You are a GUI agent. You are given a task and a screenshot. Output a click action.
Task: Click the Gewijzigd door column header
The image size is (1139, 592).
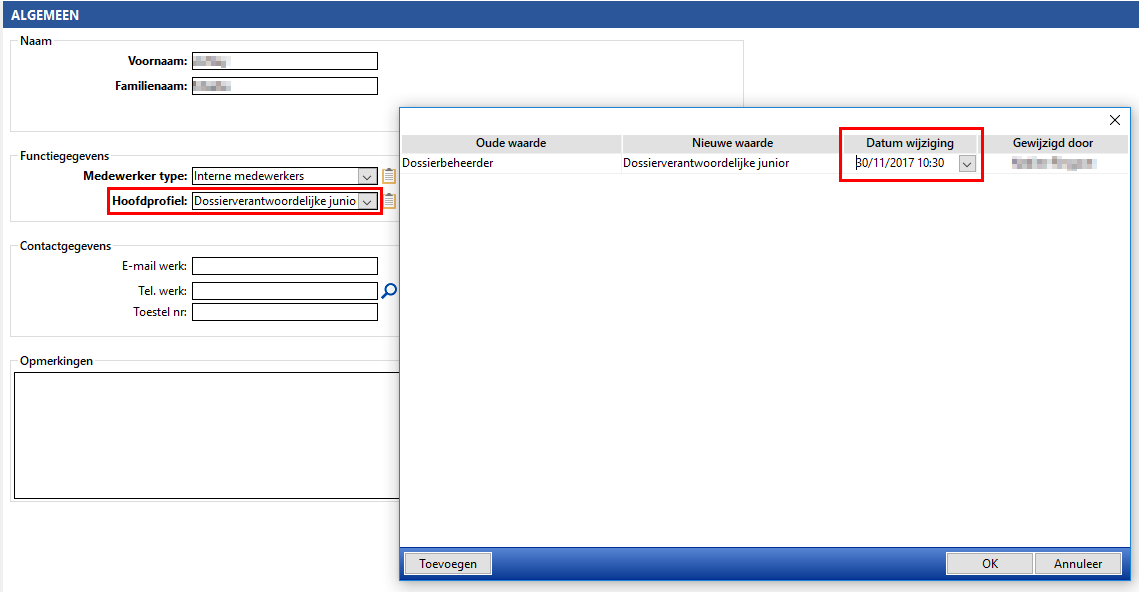click(1053, 143)
